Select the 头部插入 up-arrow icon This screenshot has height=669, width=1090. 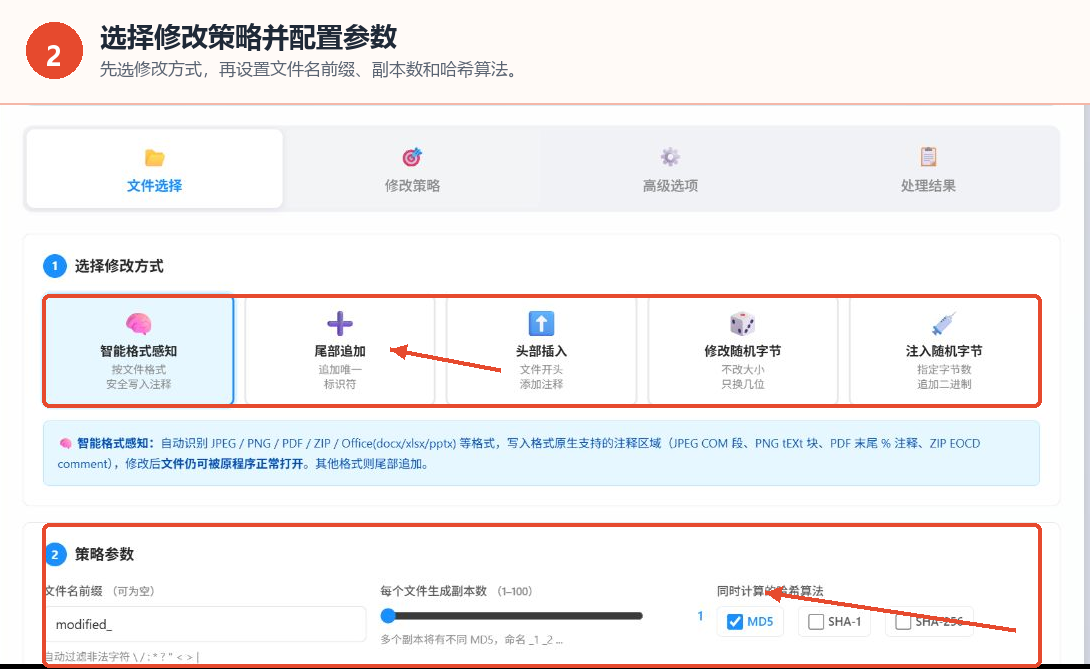point(542,323)
